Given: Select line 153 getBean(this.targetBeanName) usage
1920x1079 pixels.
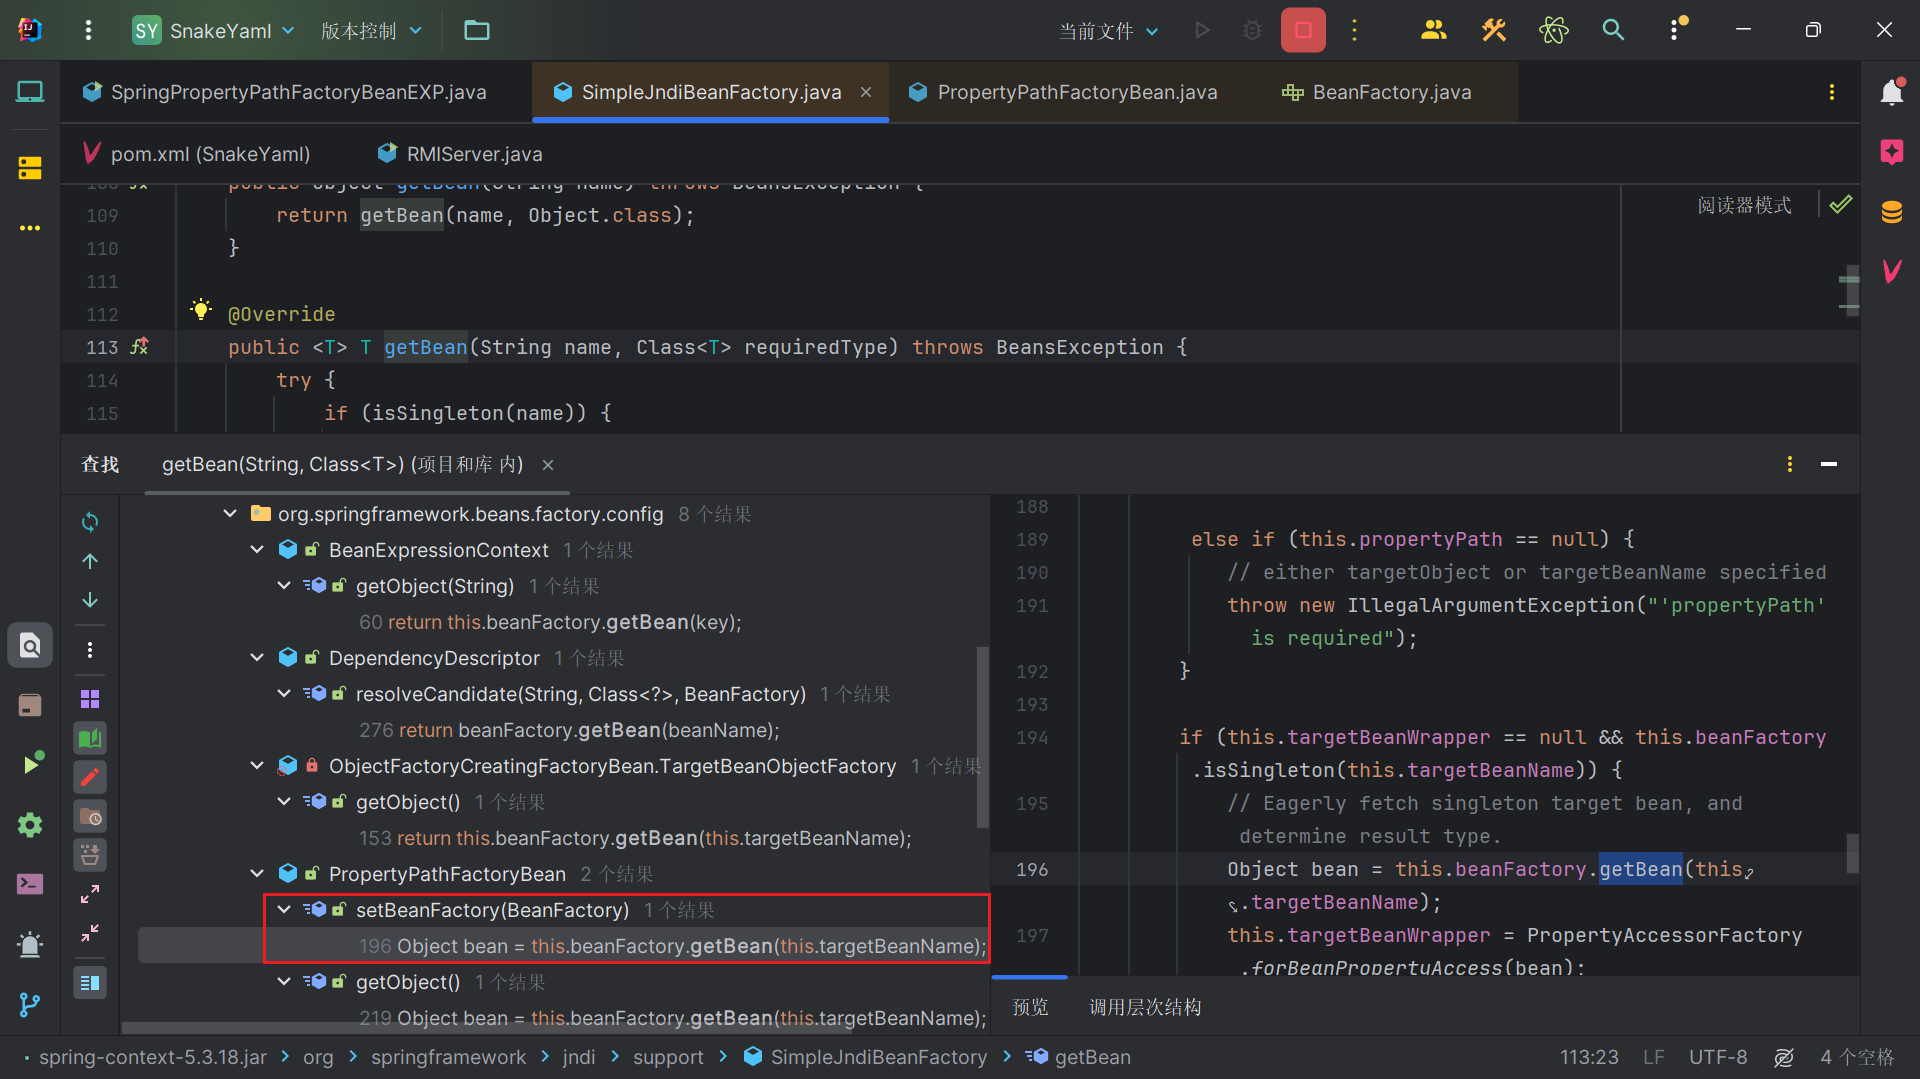Looking at the screenshot, I should pyautogui.click(x=635, y=838).
